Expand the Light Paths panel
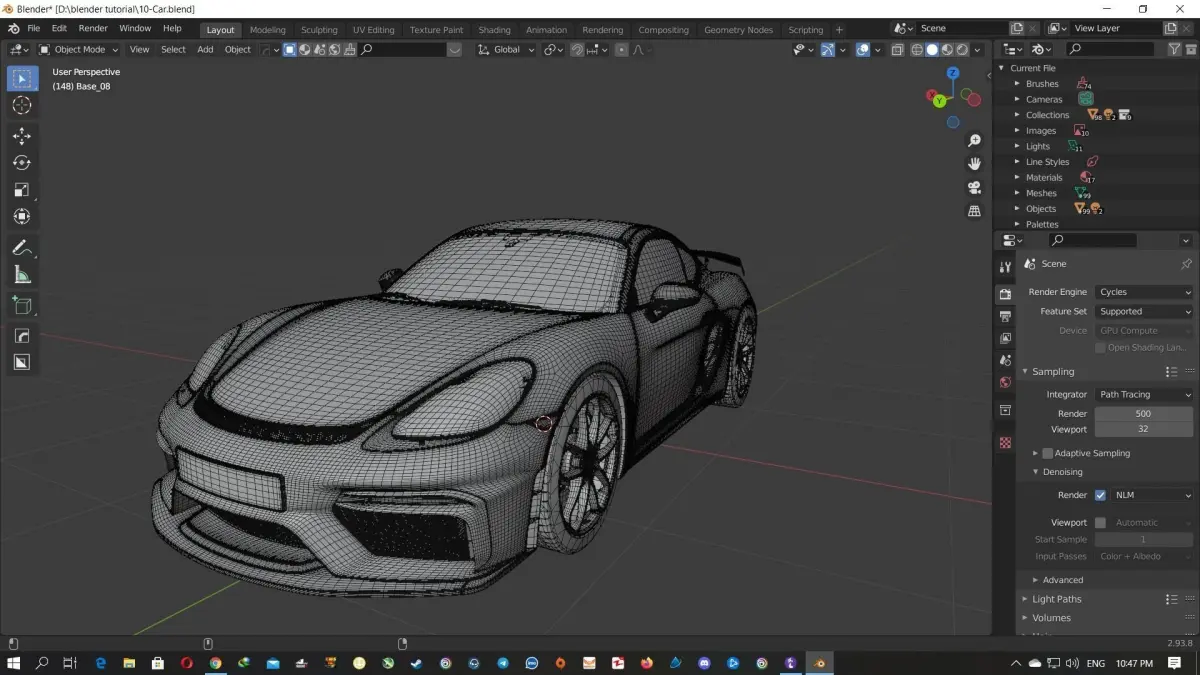1200x675 pixels. (1056, 599)
